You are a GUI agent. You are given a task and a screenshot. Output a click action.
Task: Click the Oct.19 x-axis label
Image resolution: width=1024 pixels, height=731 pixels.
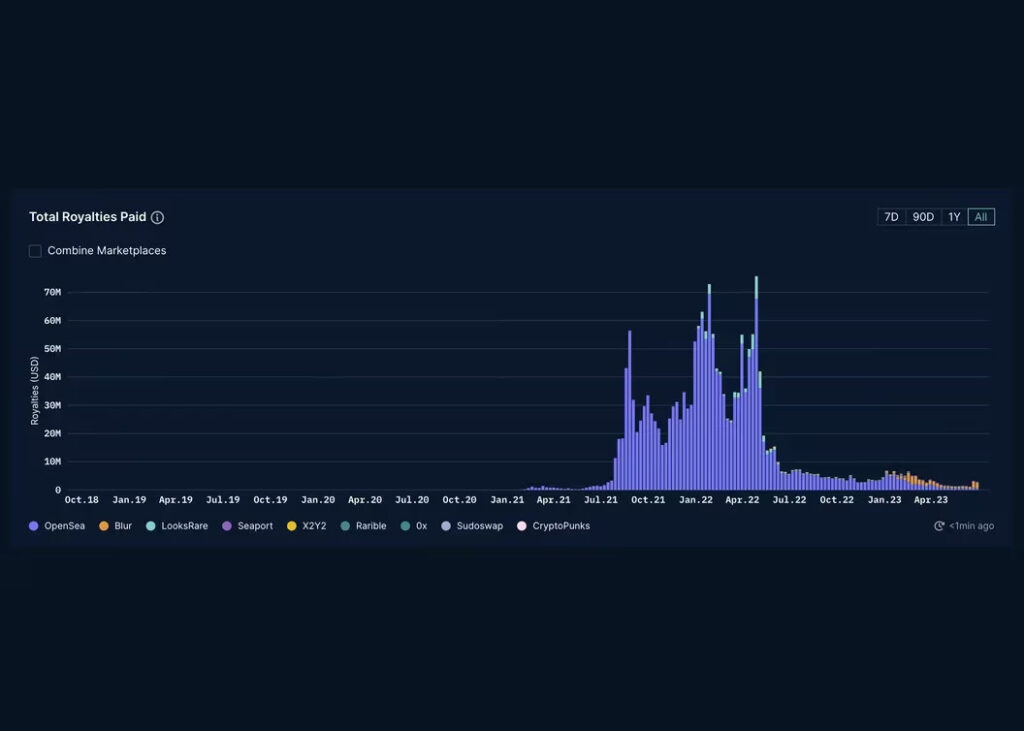[x=270, y=500]
